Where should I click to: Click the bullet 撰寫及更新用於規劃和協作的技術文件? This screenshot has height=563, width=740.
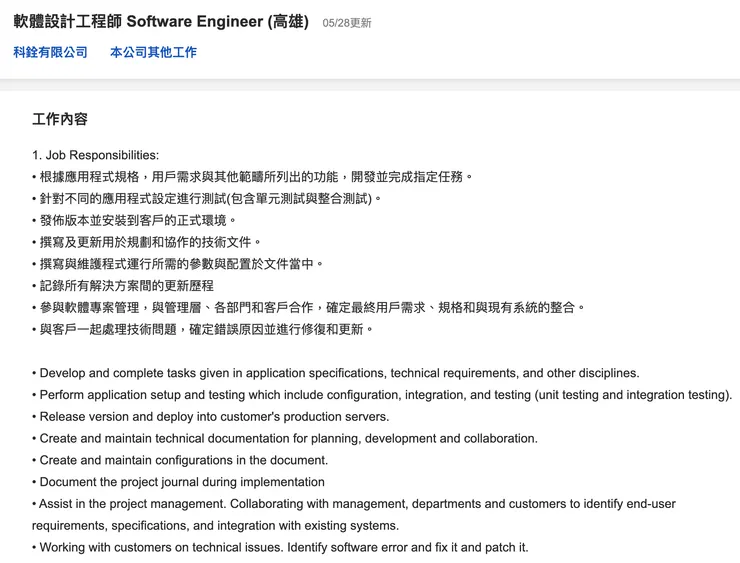(147, 243)
